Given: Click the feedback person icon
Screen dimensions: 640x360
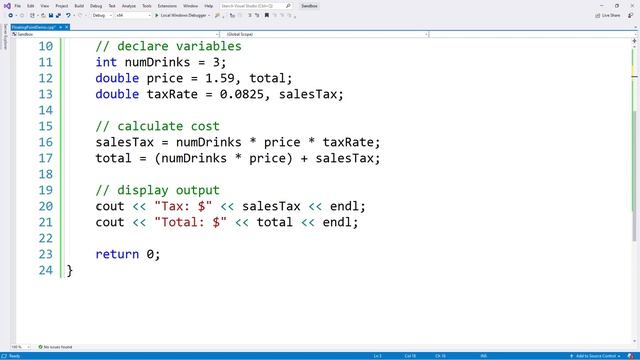Looking at the screenshot, I should click(631, 16).
